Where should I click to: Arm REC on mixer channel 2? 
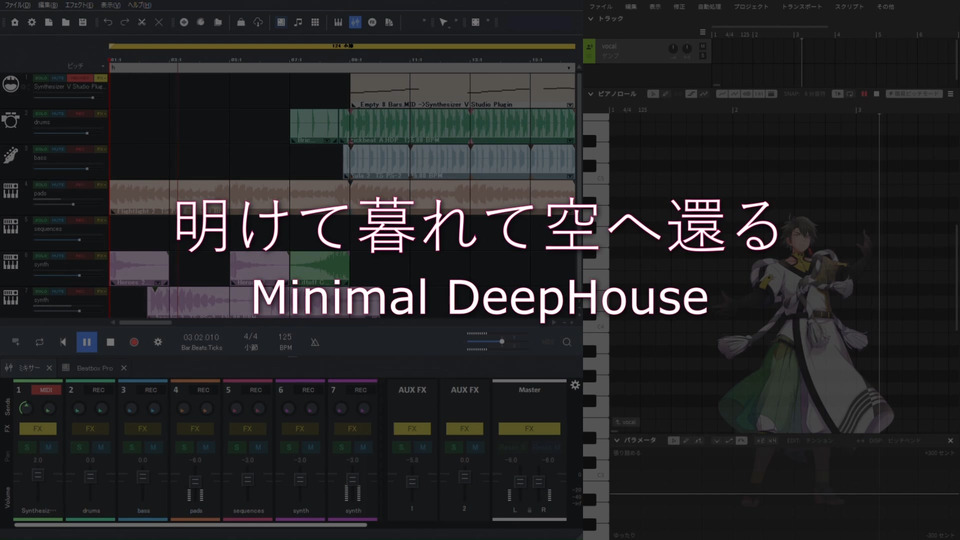pos(98,390)
